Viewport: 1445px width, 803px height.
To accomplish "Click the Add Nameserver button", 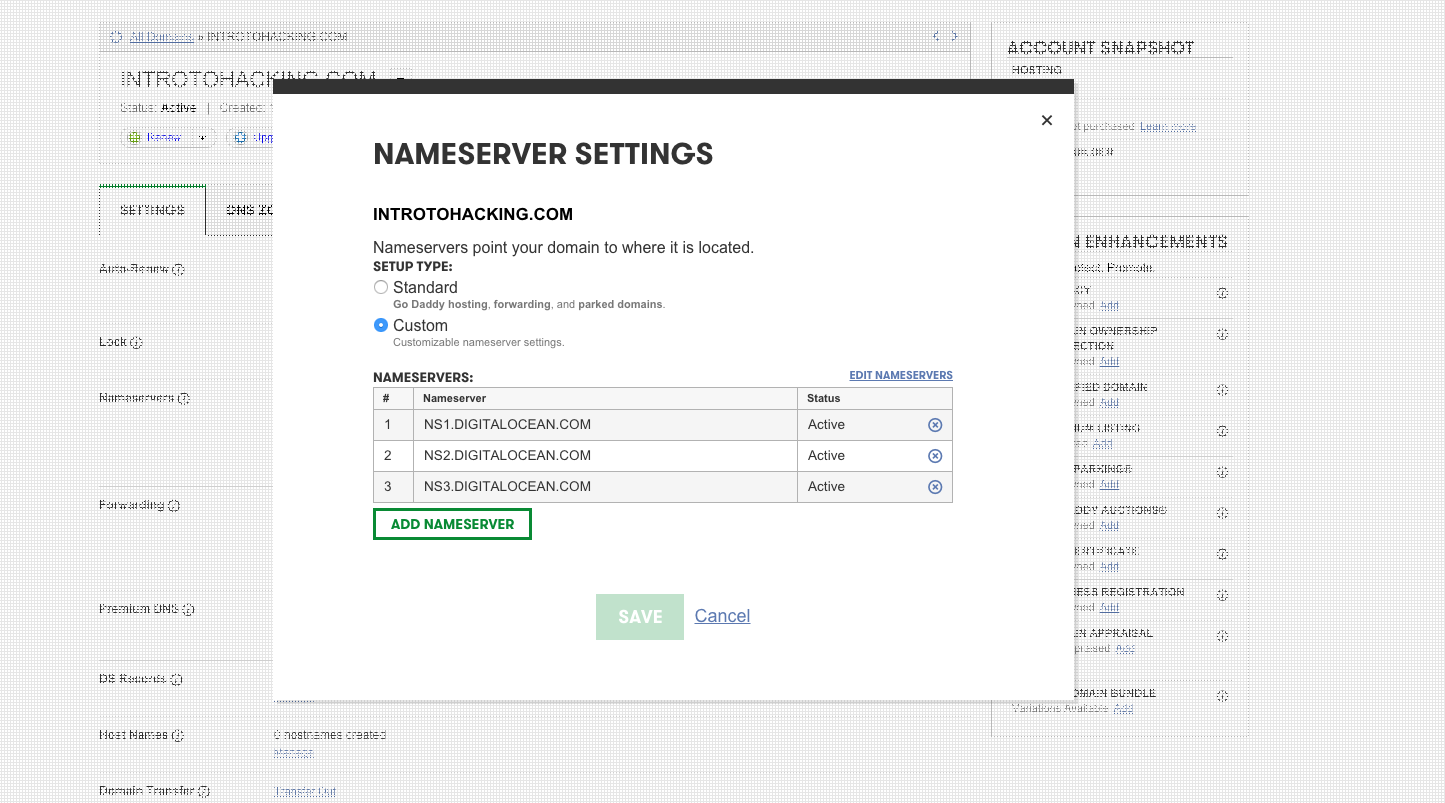I will click(452, 524).
